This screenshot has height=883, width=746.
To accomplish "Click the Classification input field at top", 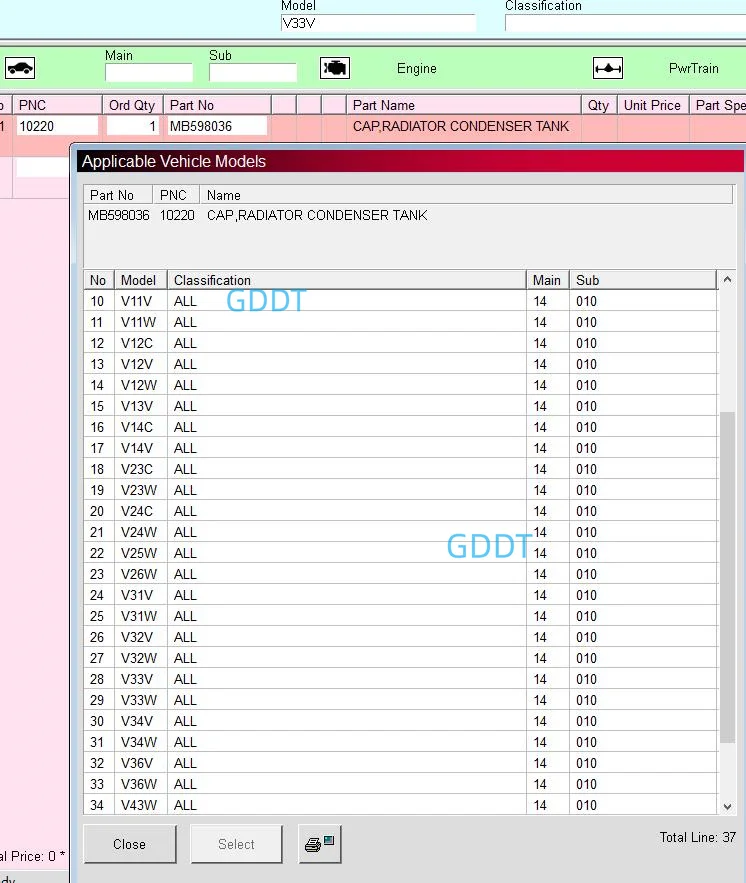I will [626, 23].
